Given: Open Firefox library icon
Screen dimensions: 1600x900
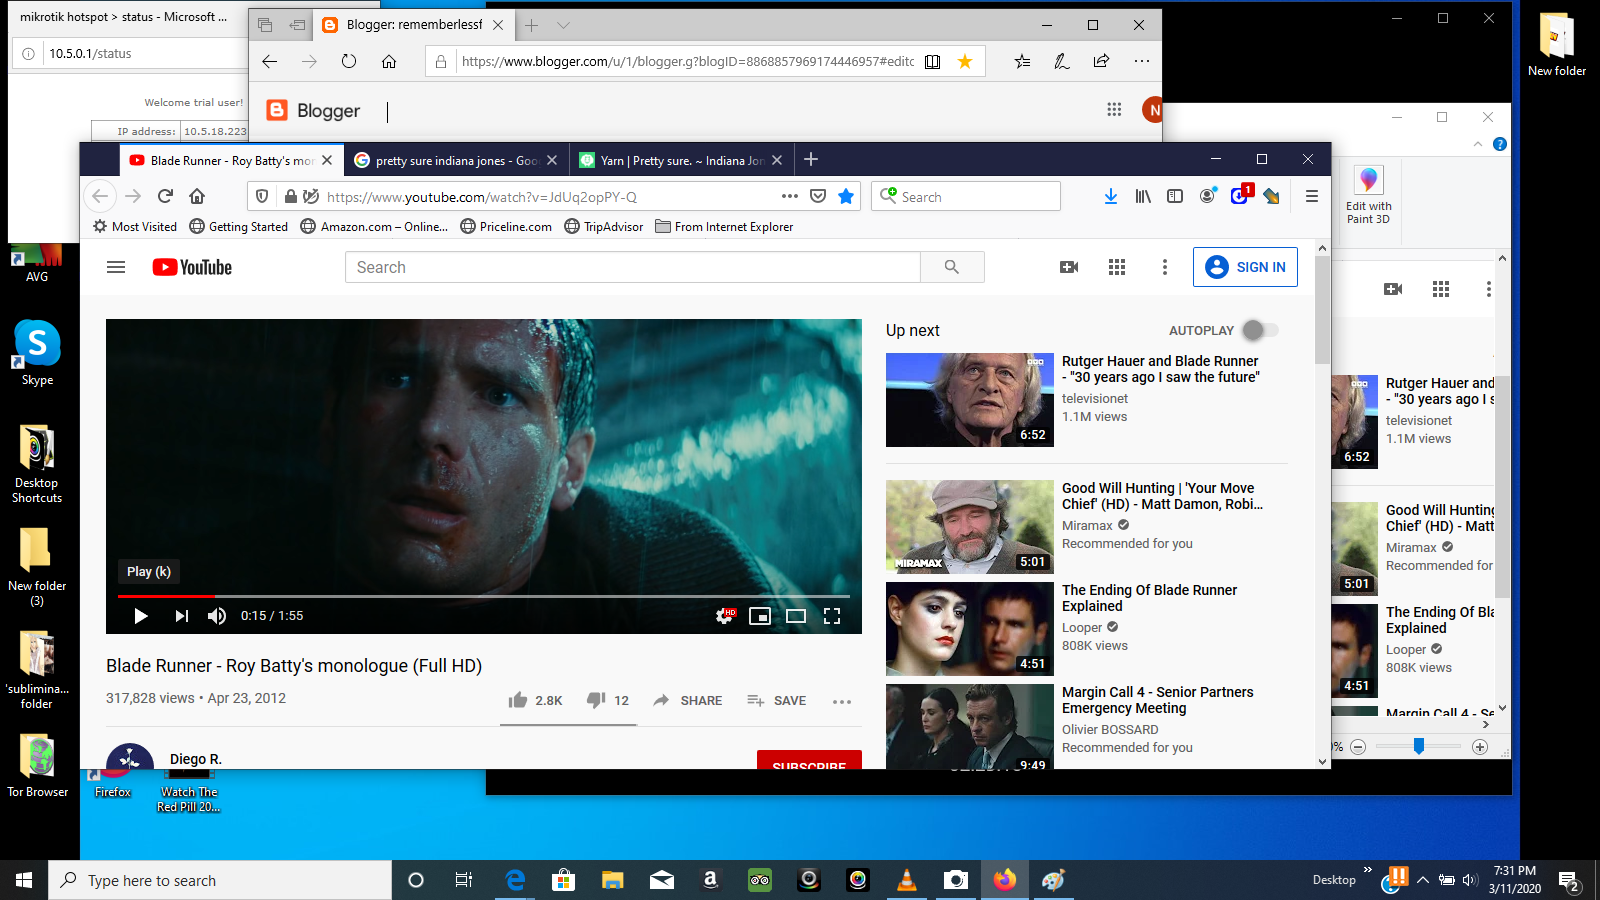Looking at the screenshot, I should (1143, 196).
